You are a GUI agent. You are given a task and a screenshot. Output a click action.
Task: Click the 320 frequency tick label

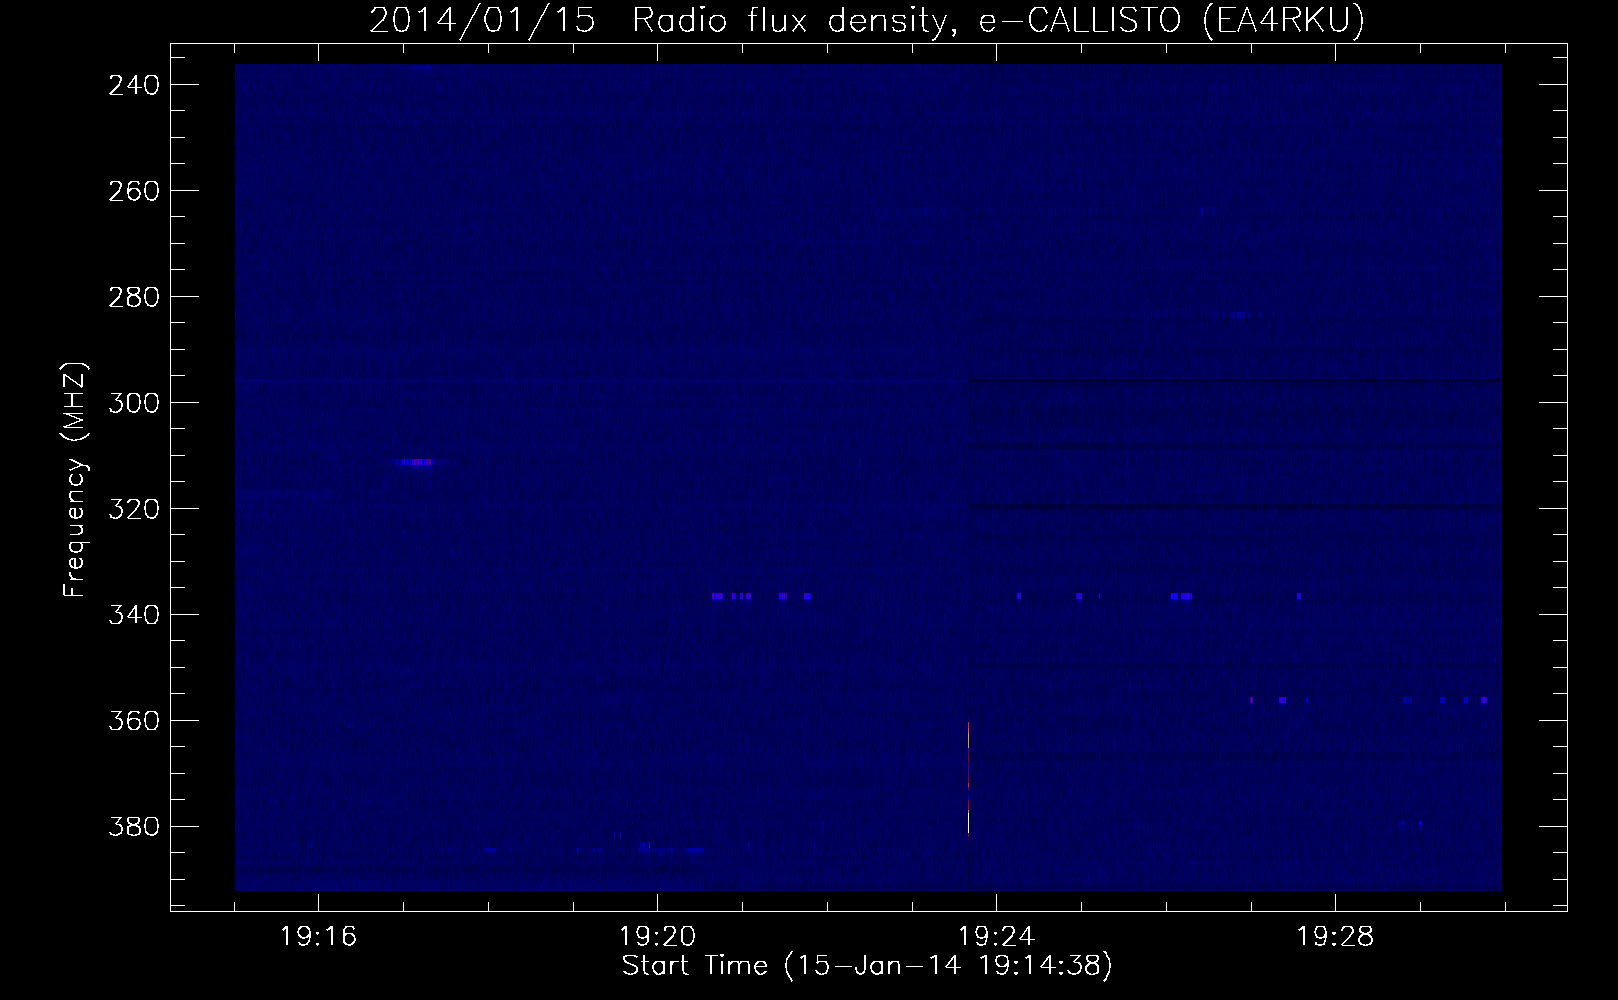tap(134, 509)
